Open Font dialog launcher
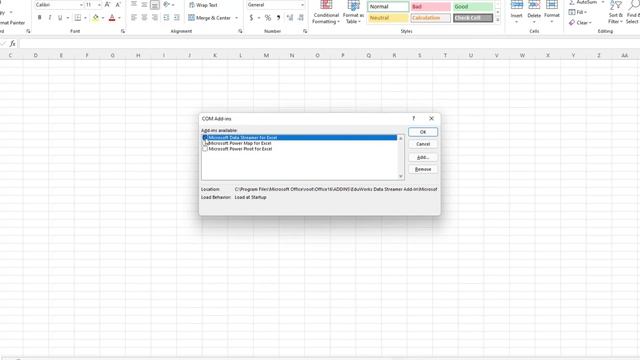This screenshot has height=360, width=640. 123,31
